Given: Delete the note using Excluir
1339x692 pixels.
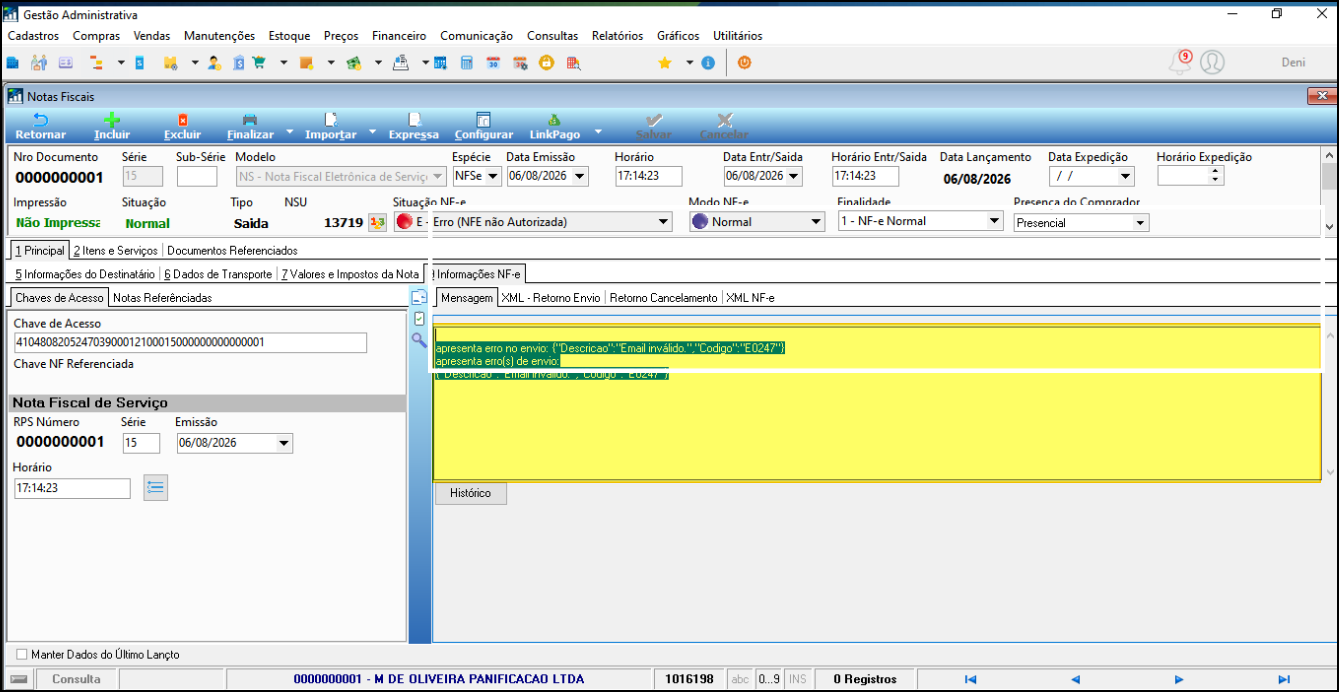Looking at the screenshot, I should (182, 126).
